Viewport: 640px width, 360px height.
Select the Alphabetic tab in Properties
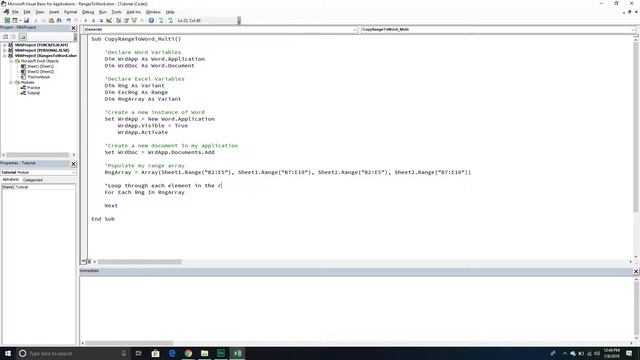click(11, 180)
